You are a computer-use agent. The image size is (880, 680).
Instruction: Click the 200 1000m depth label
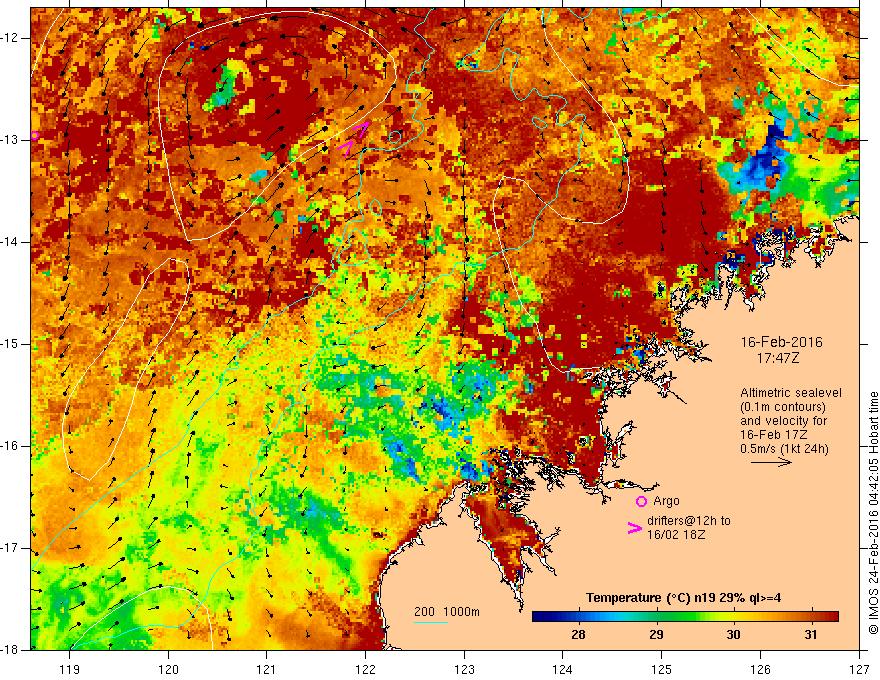(x=447, y=612)
